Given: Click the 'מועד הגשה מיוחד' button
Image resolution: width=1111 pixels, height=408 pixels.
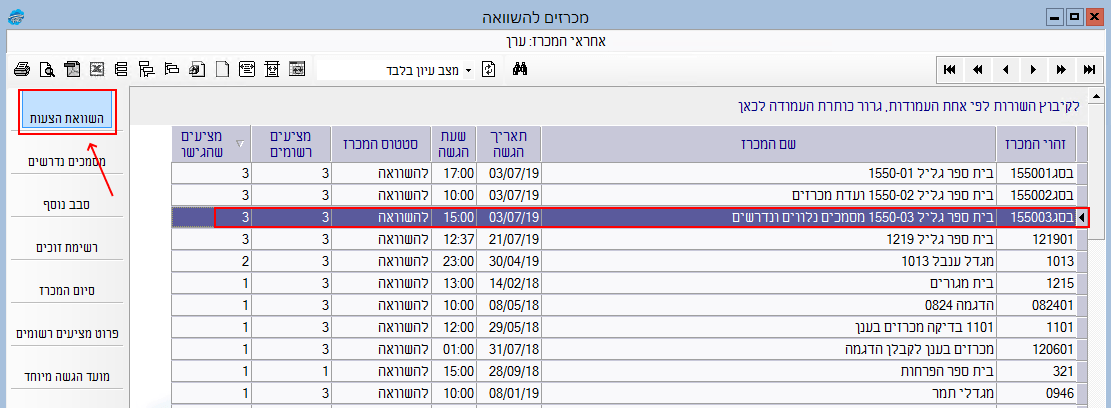Looking at the screenshot, I should (68, 375).
